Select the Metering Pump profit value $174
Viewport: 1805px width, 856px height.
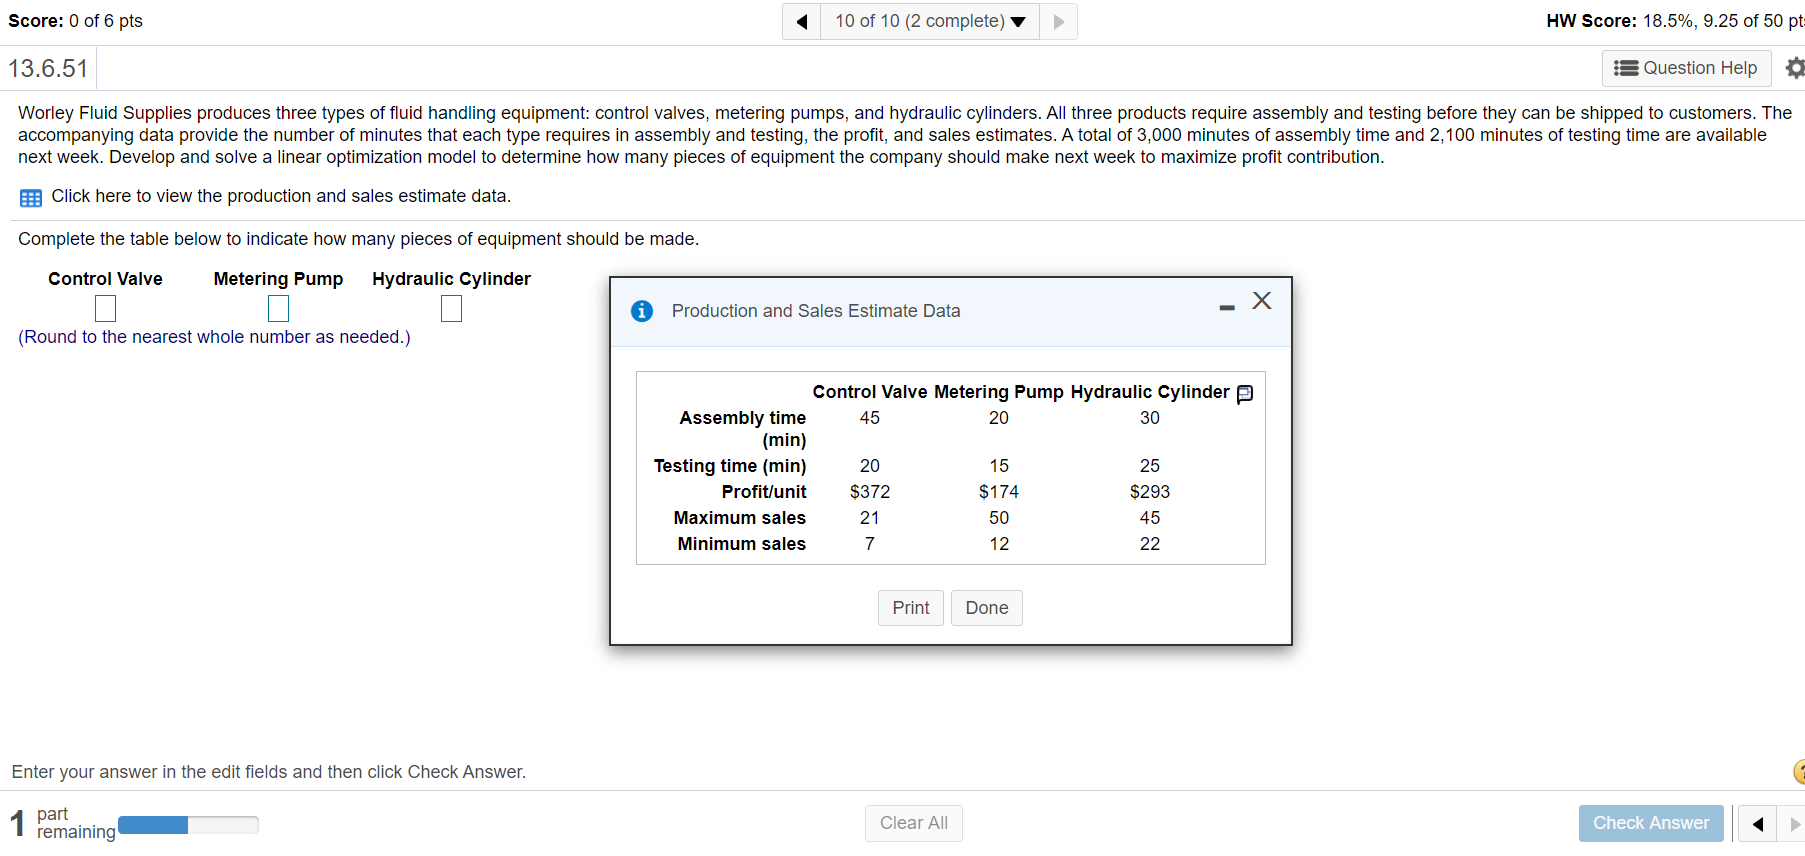pyautogui.click(x=999, y=492)
